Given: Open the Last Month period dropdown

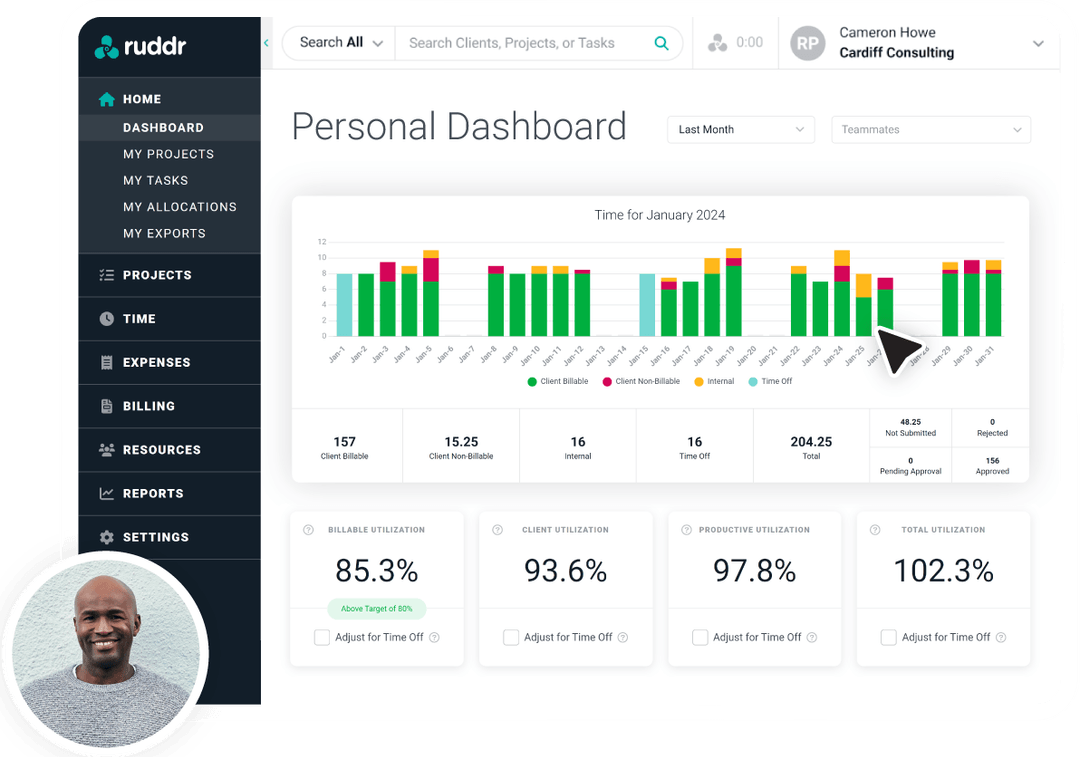Looking at the screenshot, I should click(x=740, y=129).
